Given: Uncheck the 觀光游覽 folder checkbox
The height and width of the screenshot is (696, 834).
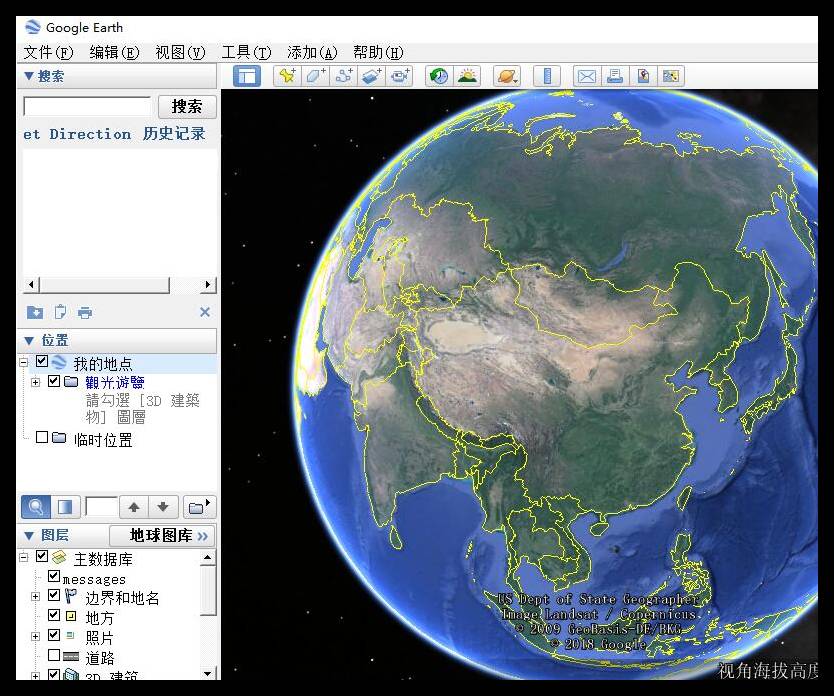Looking at the screenshot, I should [x=54, y=381].
